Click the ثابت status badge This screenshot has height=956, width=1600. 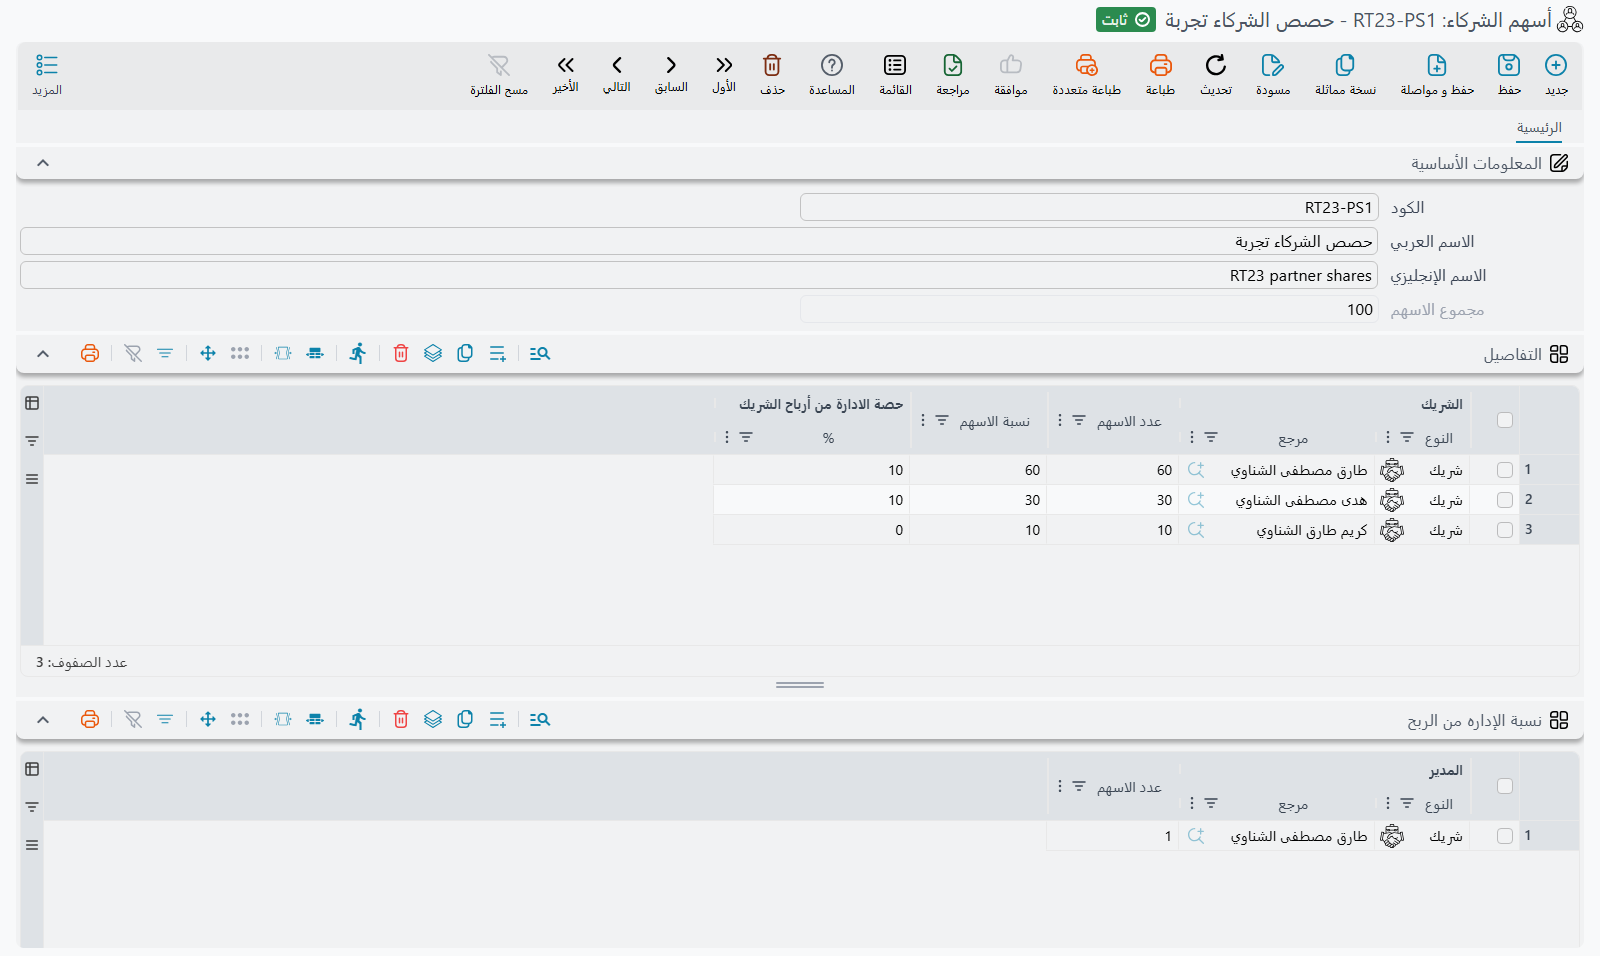[x=1126, y=20]
